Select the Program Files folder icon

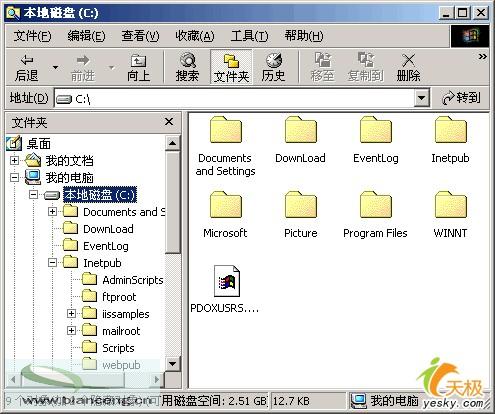pos(376,204)
